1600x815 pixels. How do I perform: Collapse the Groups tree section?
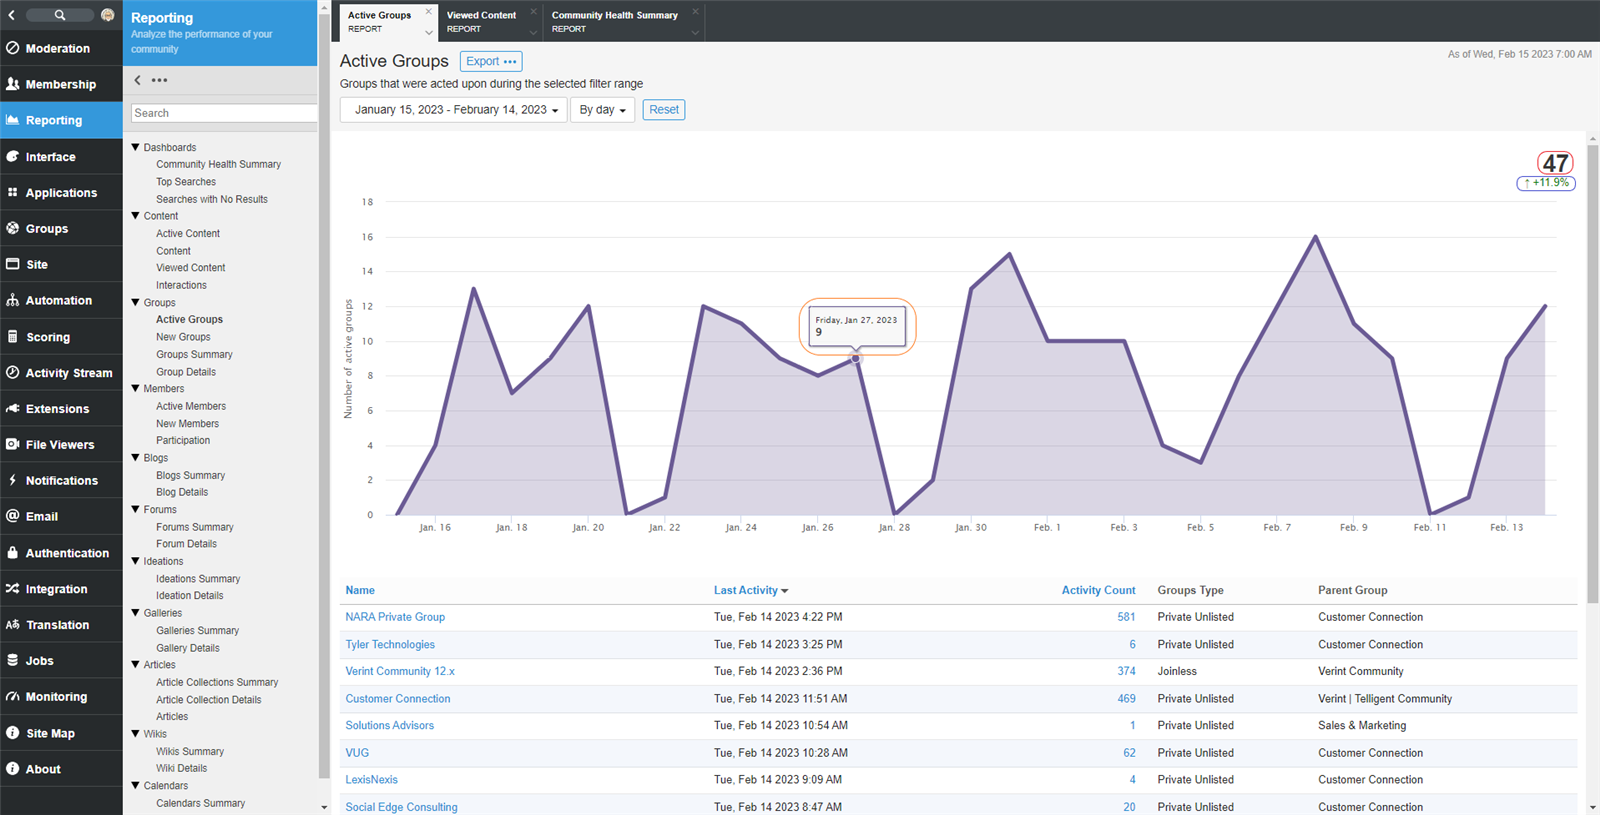(x=135, y=302)
